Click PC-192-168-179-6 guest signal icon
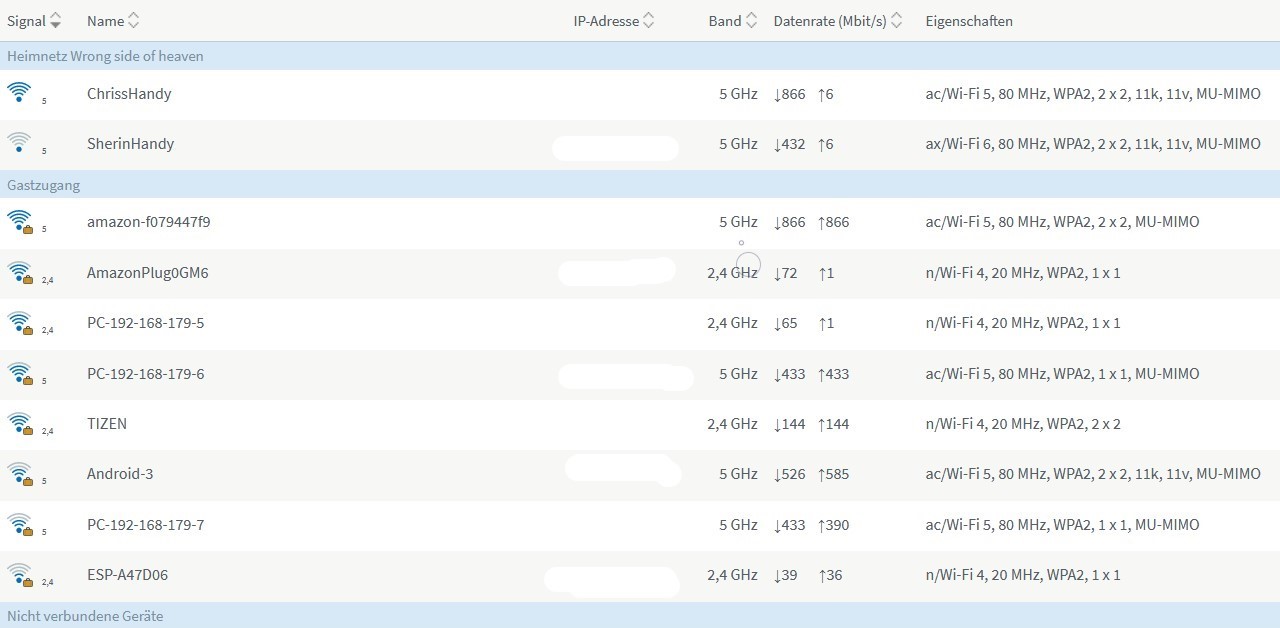Screen dimensions: 1280x628 coord(20,374)
